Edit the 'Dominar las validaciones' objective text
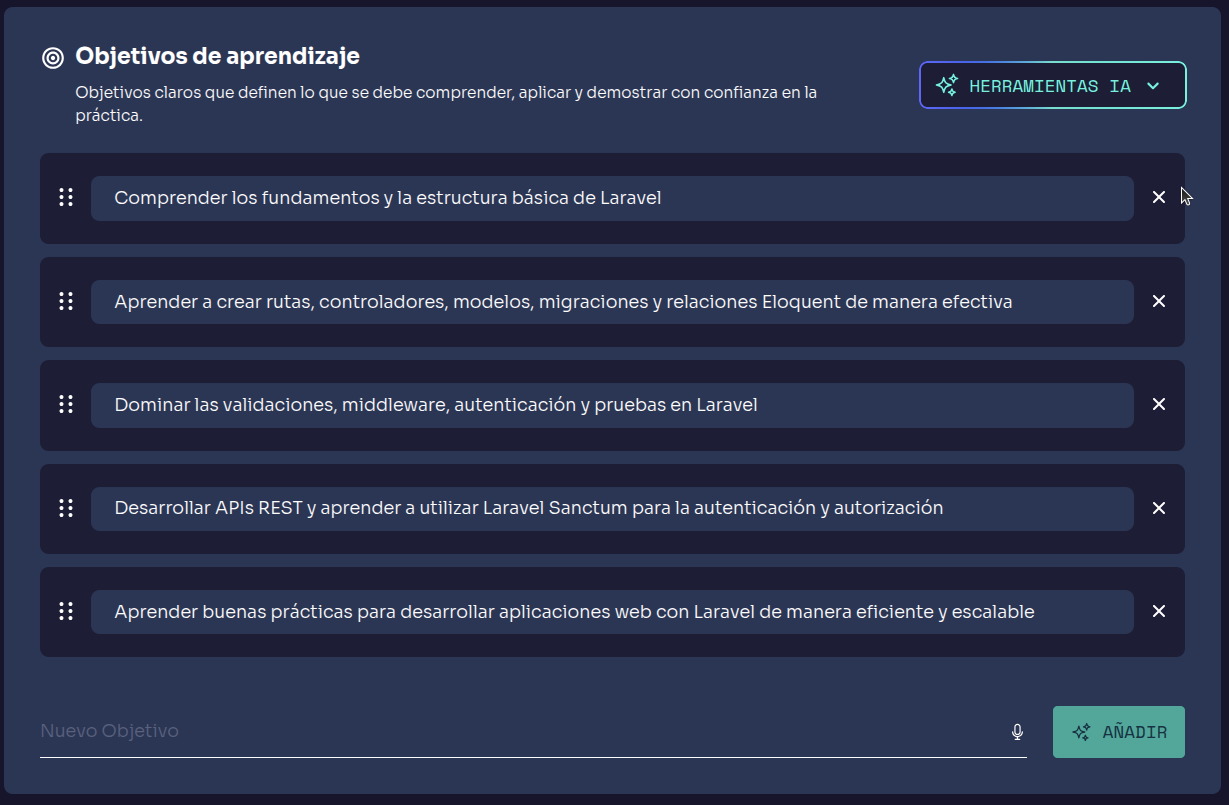 click(x=612, y=405)
